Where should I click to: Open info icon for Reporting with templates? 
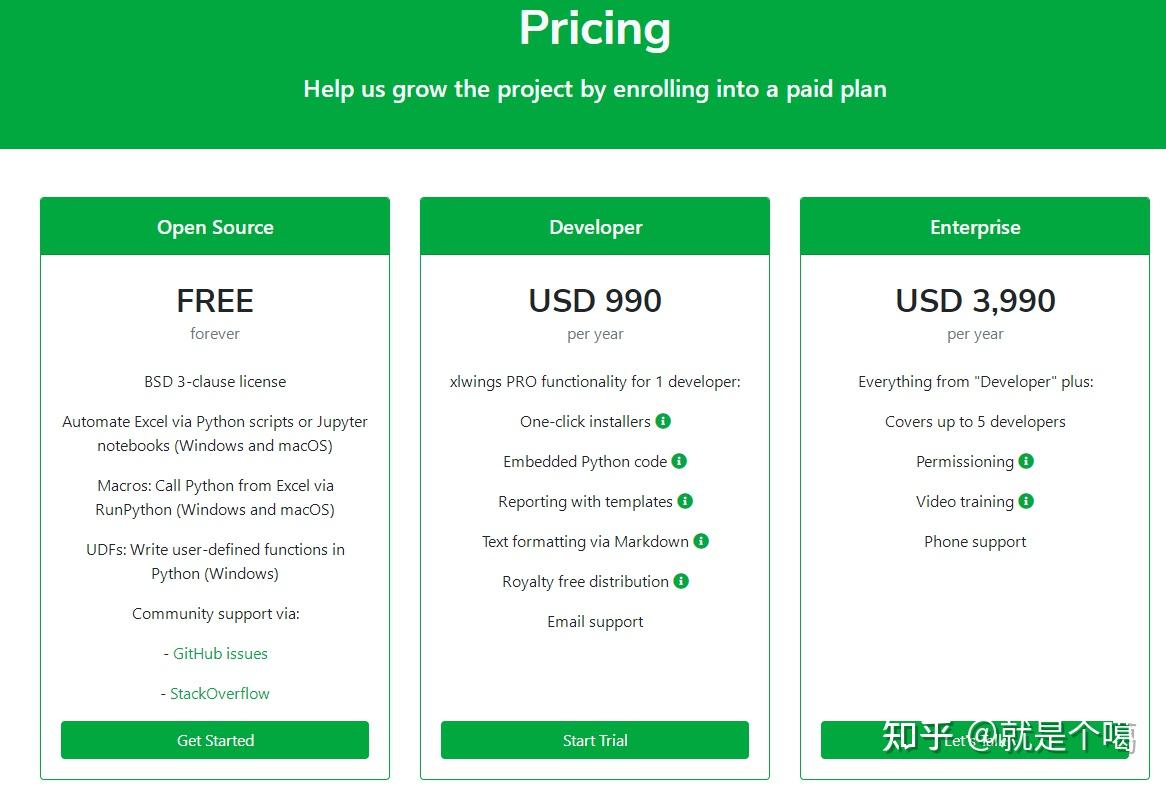[685, 501]
